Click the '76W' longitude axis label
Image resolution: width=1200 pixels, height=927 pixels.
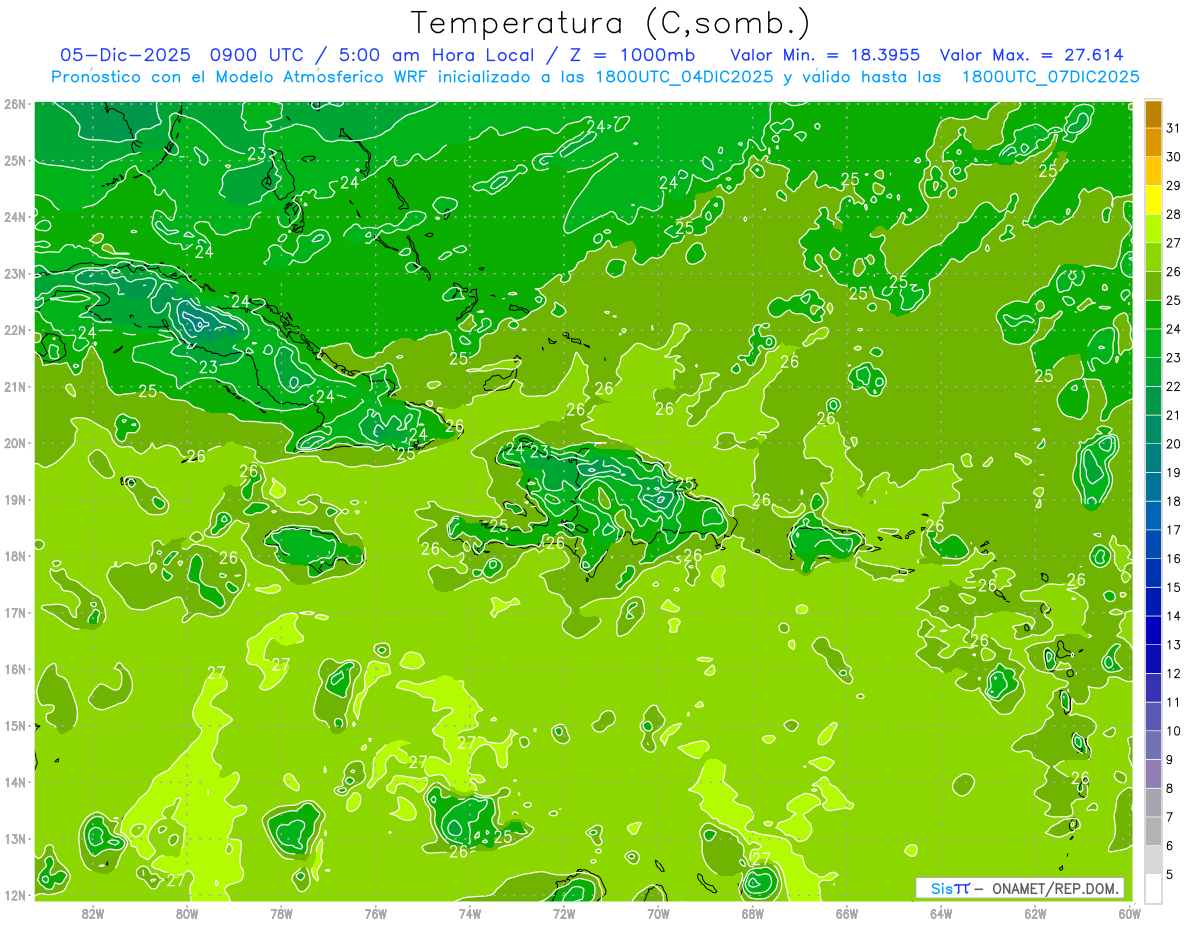375,913
